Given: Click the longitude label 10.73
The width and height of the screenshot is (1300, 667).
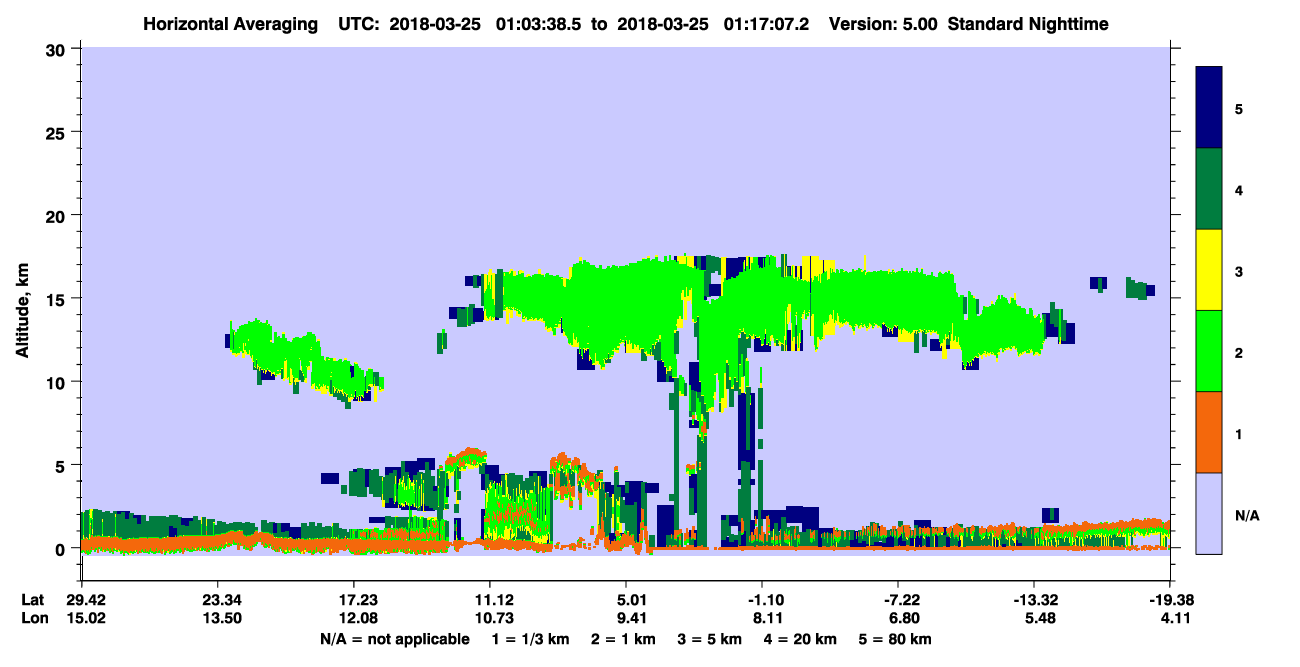Looking at the screenshot, I should 490,619.
